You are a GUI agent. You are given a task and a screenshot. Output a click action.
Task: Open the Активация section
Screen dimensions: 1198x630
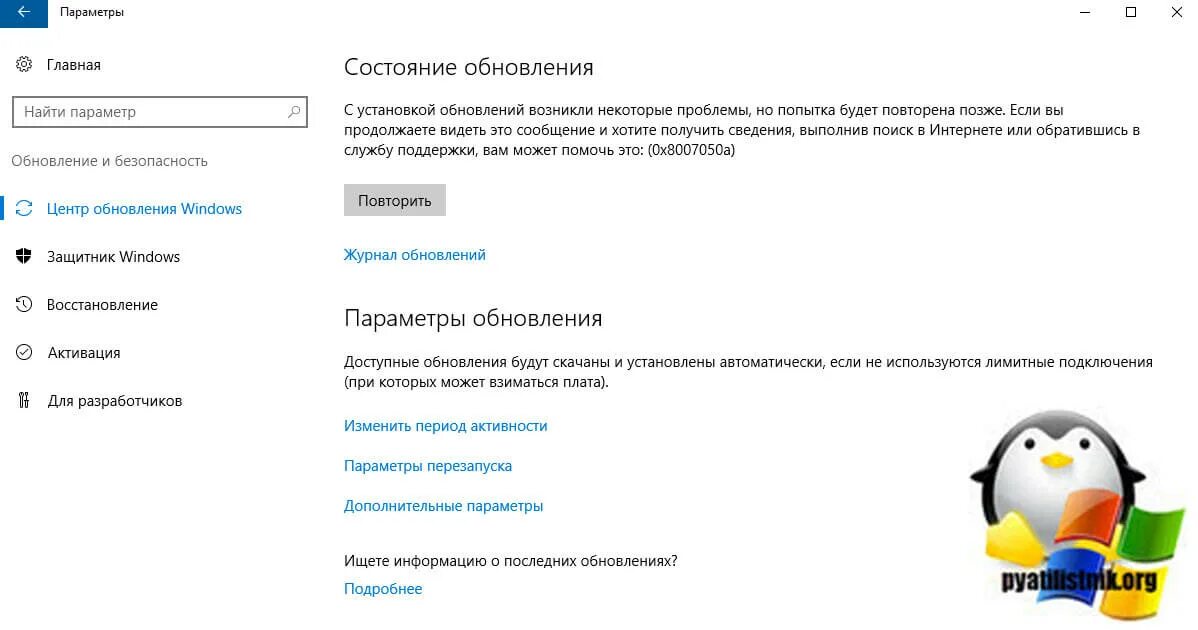(84, 353)
